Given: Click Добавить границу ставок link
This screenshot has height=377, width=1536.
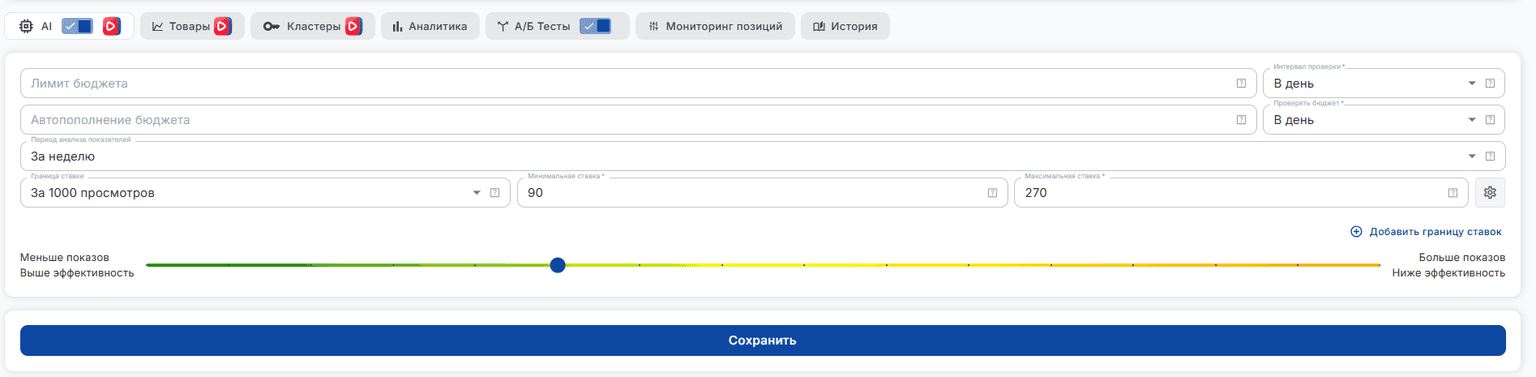Looking at the screenshot, I should 1426,232.
